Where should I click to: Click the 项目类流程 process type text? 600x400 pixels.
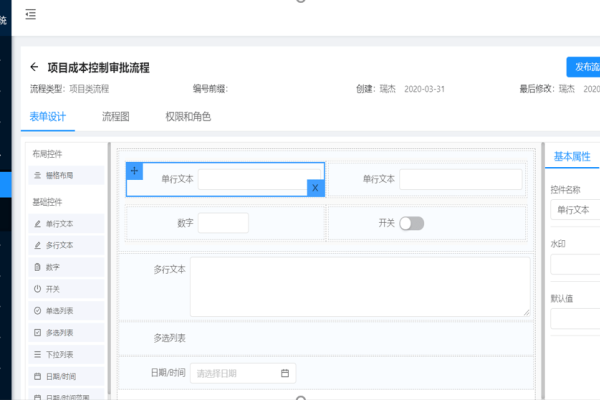tap(89, 89)
